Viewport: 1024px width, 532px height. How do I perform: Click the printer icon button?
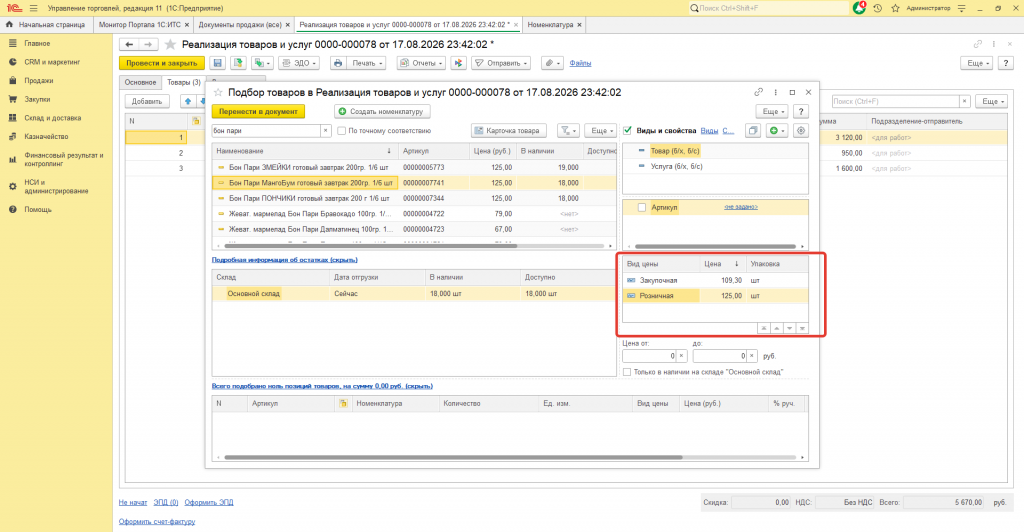(338, 63)
